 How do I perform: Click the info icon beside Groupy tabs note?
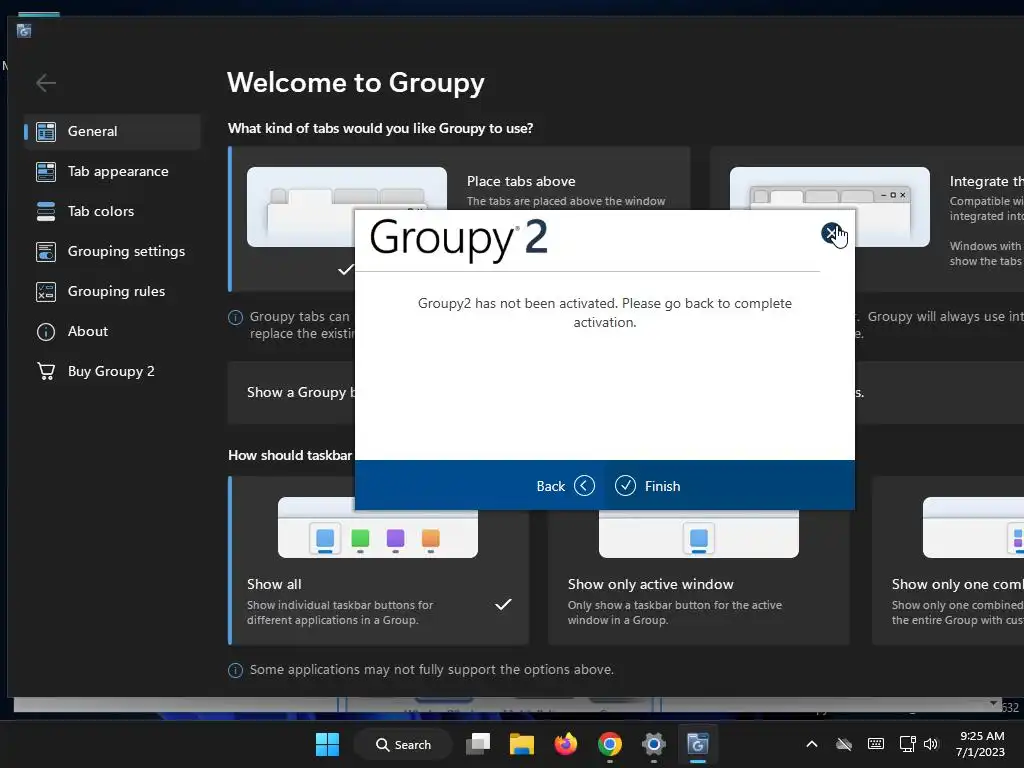tap(235, 317)
